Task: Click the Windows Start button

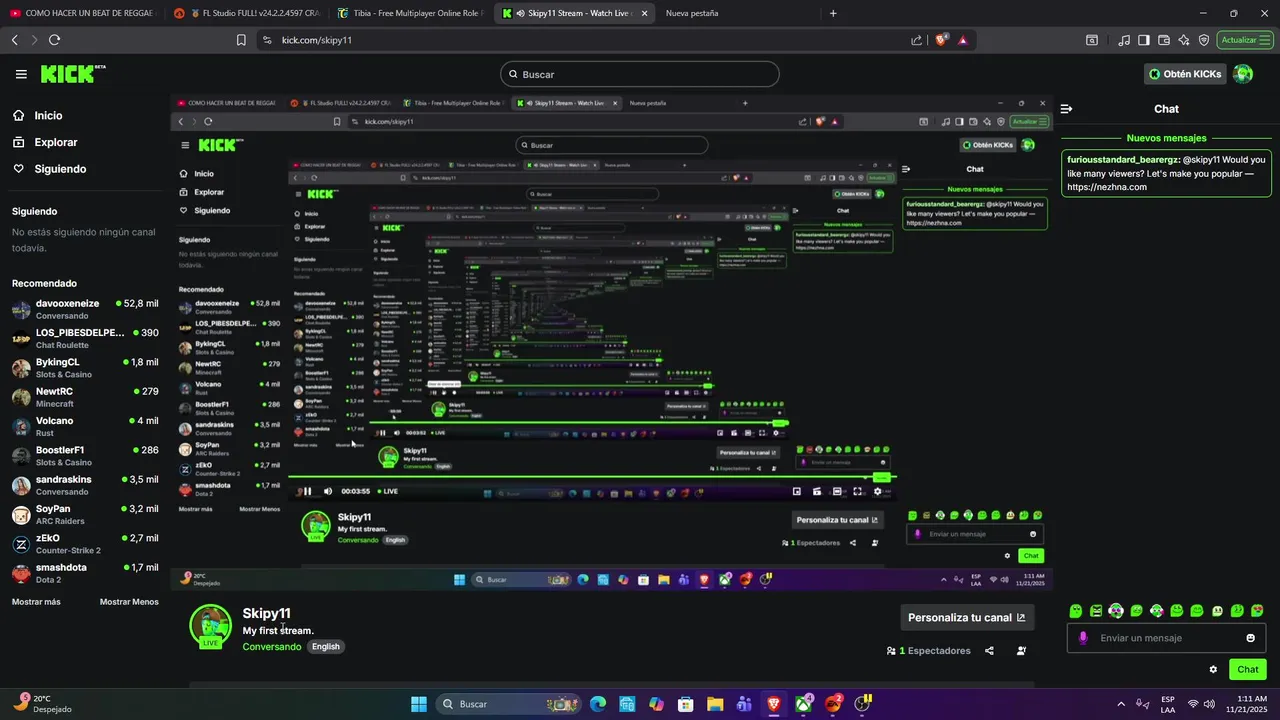Action: [x=419, y=704]
